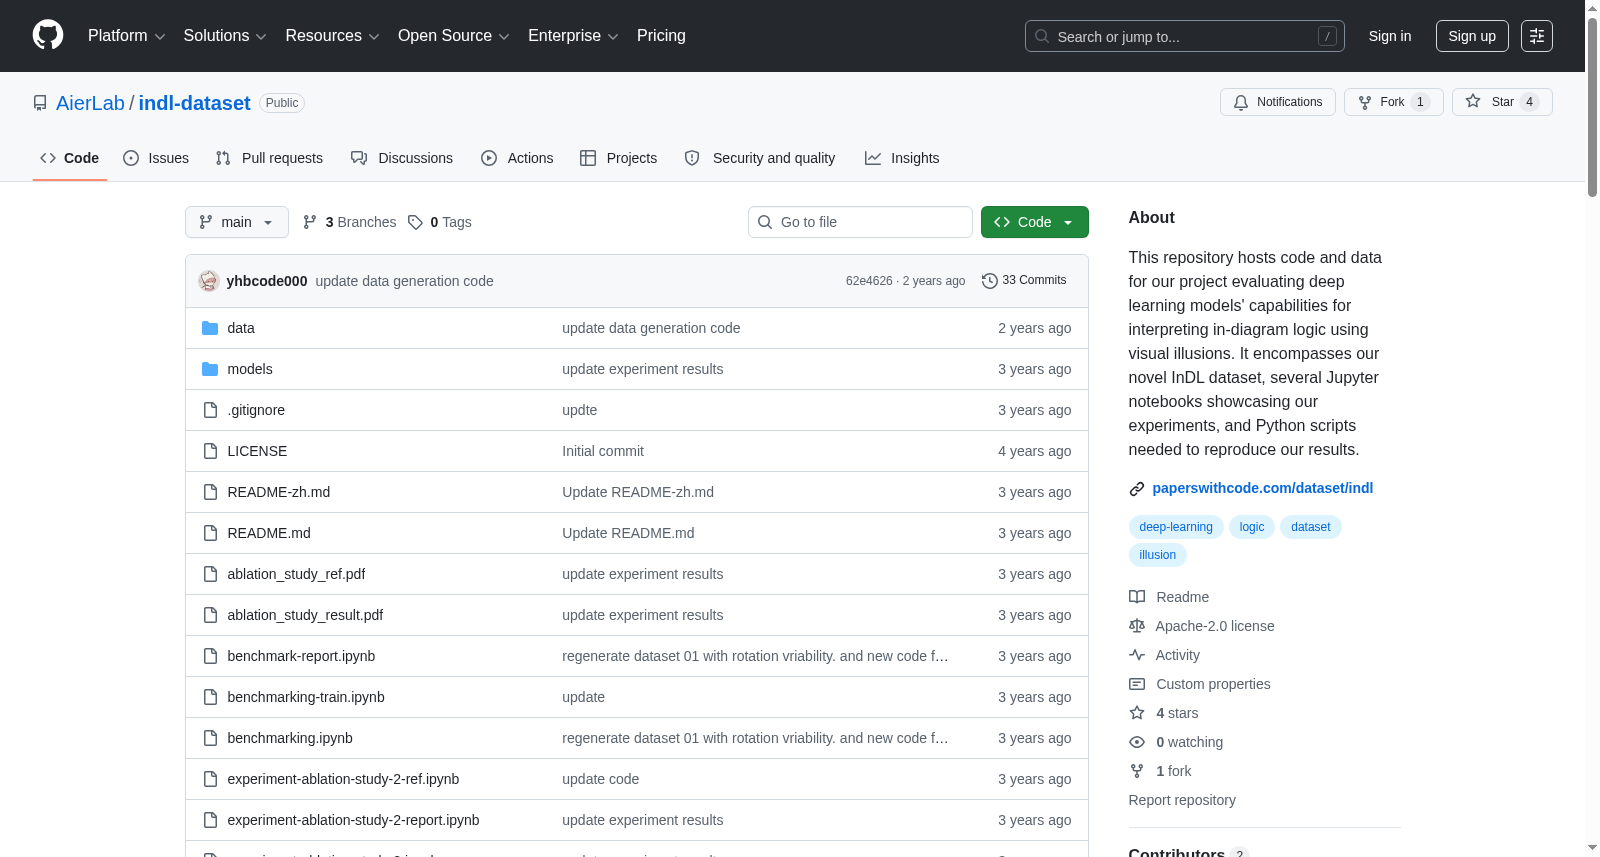
Task: Click the fork icon in About
Action: coord(1137,771)
